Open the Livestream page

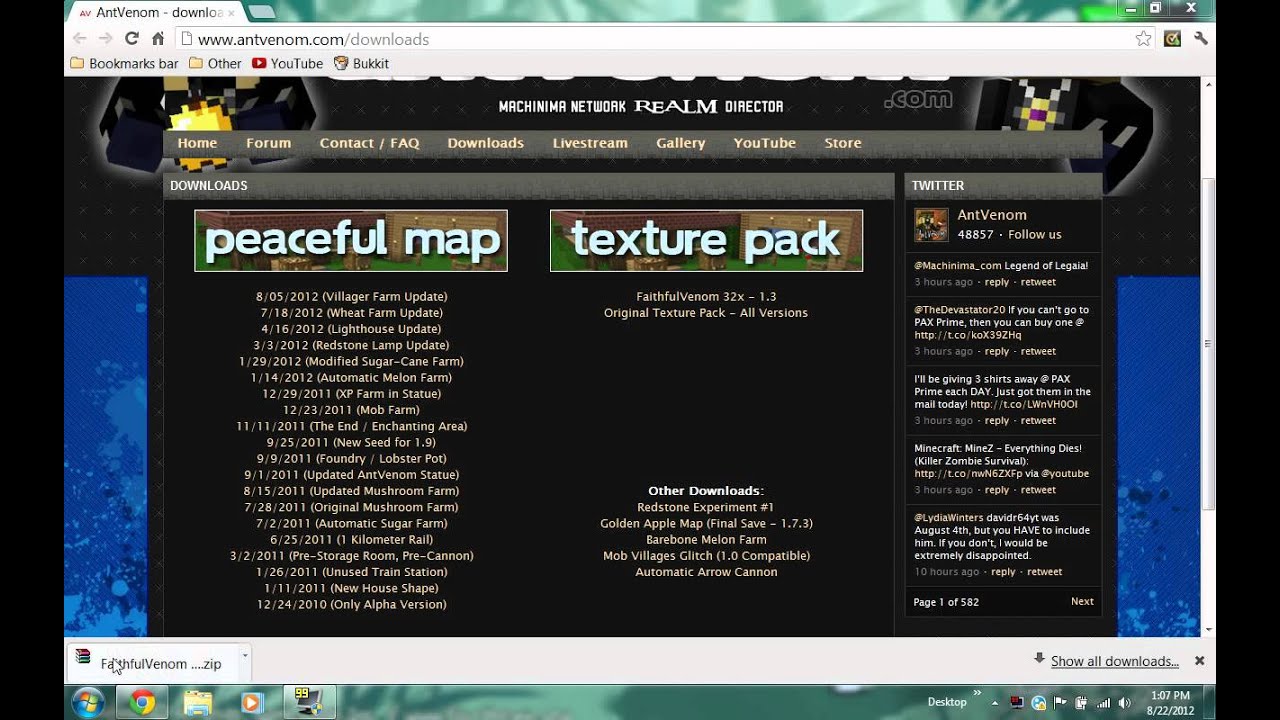click(x=590, y=143)
